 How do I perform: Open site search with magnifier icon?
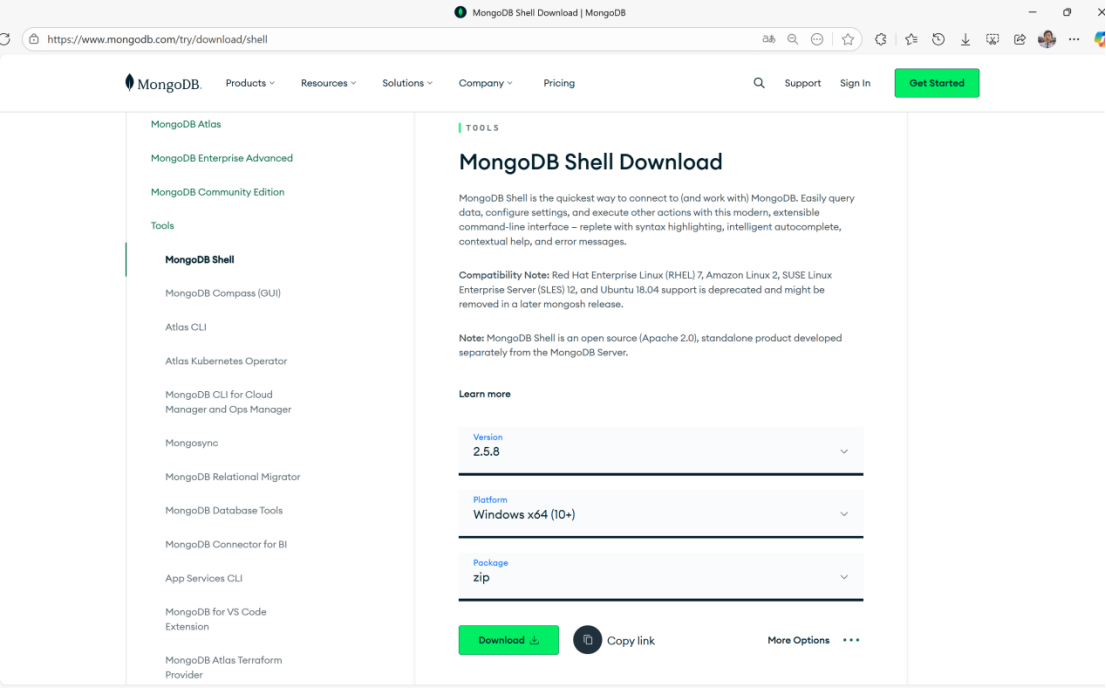[759, 83]
